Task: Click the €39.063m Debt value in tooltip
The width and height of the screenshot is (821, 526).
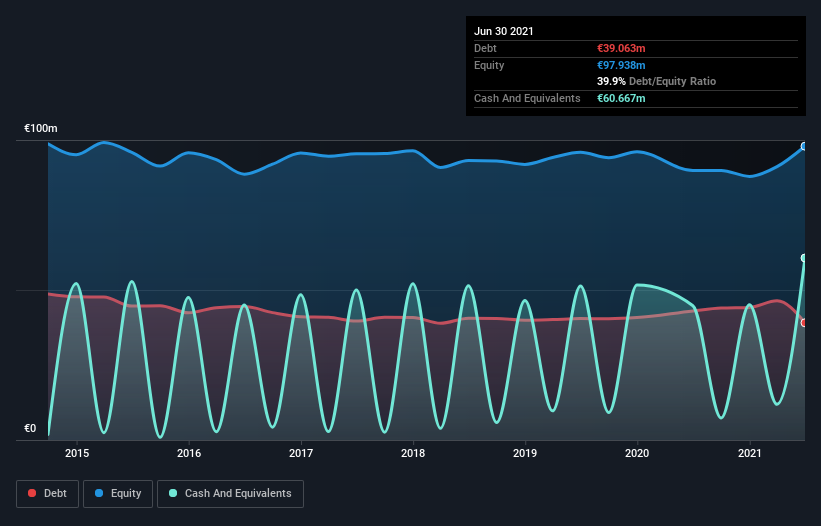Action: coord(621,48)
